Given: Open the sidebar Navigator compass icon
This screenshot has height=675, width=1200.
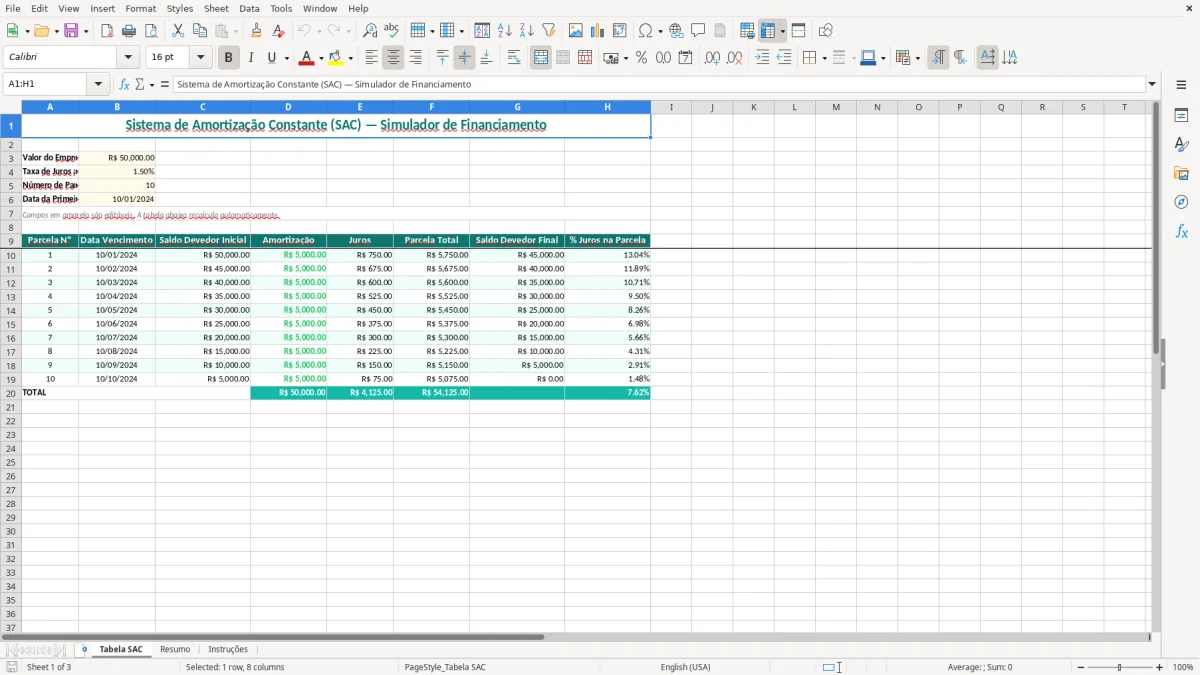Looking at the screenshot, I should pos(1181,202).
